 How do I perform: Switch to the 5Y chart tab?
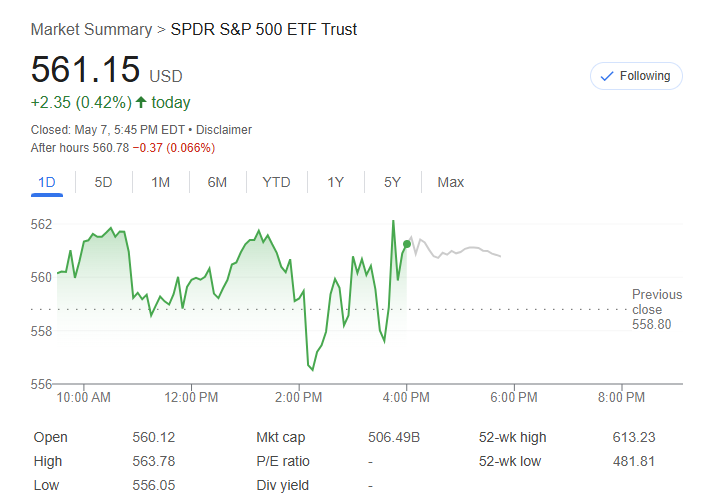coord(392,182)
